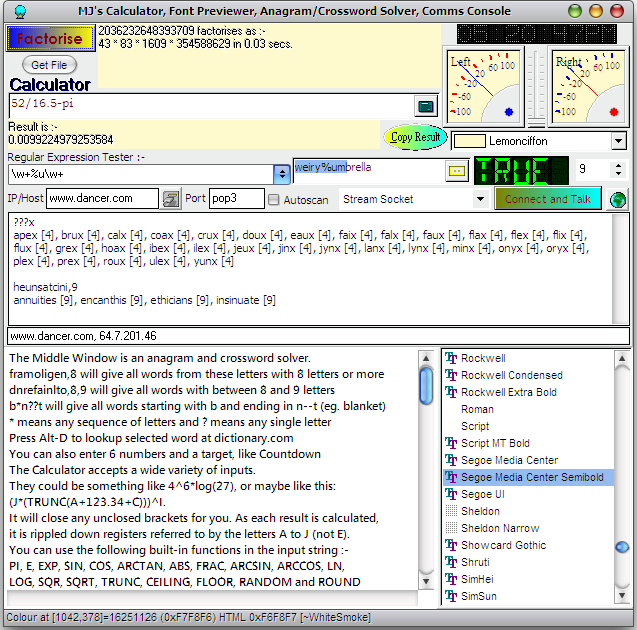The height and width of the screenshot is (630, 637).
Task: Click the font list scroll up arrow
Action: pos(622,359)
